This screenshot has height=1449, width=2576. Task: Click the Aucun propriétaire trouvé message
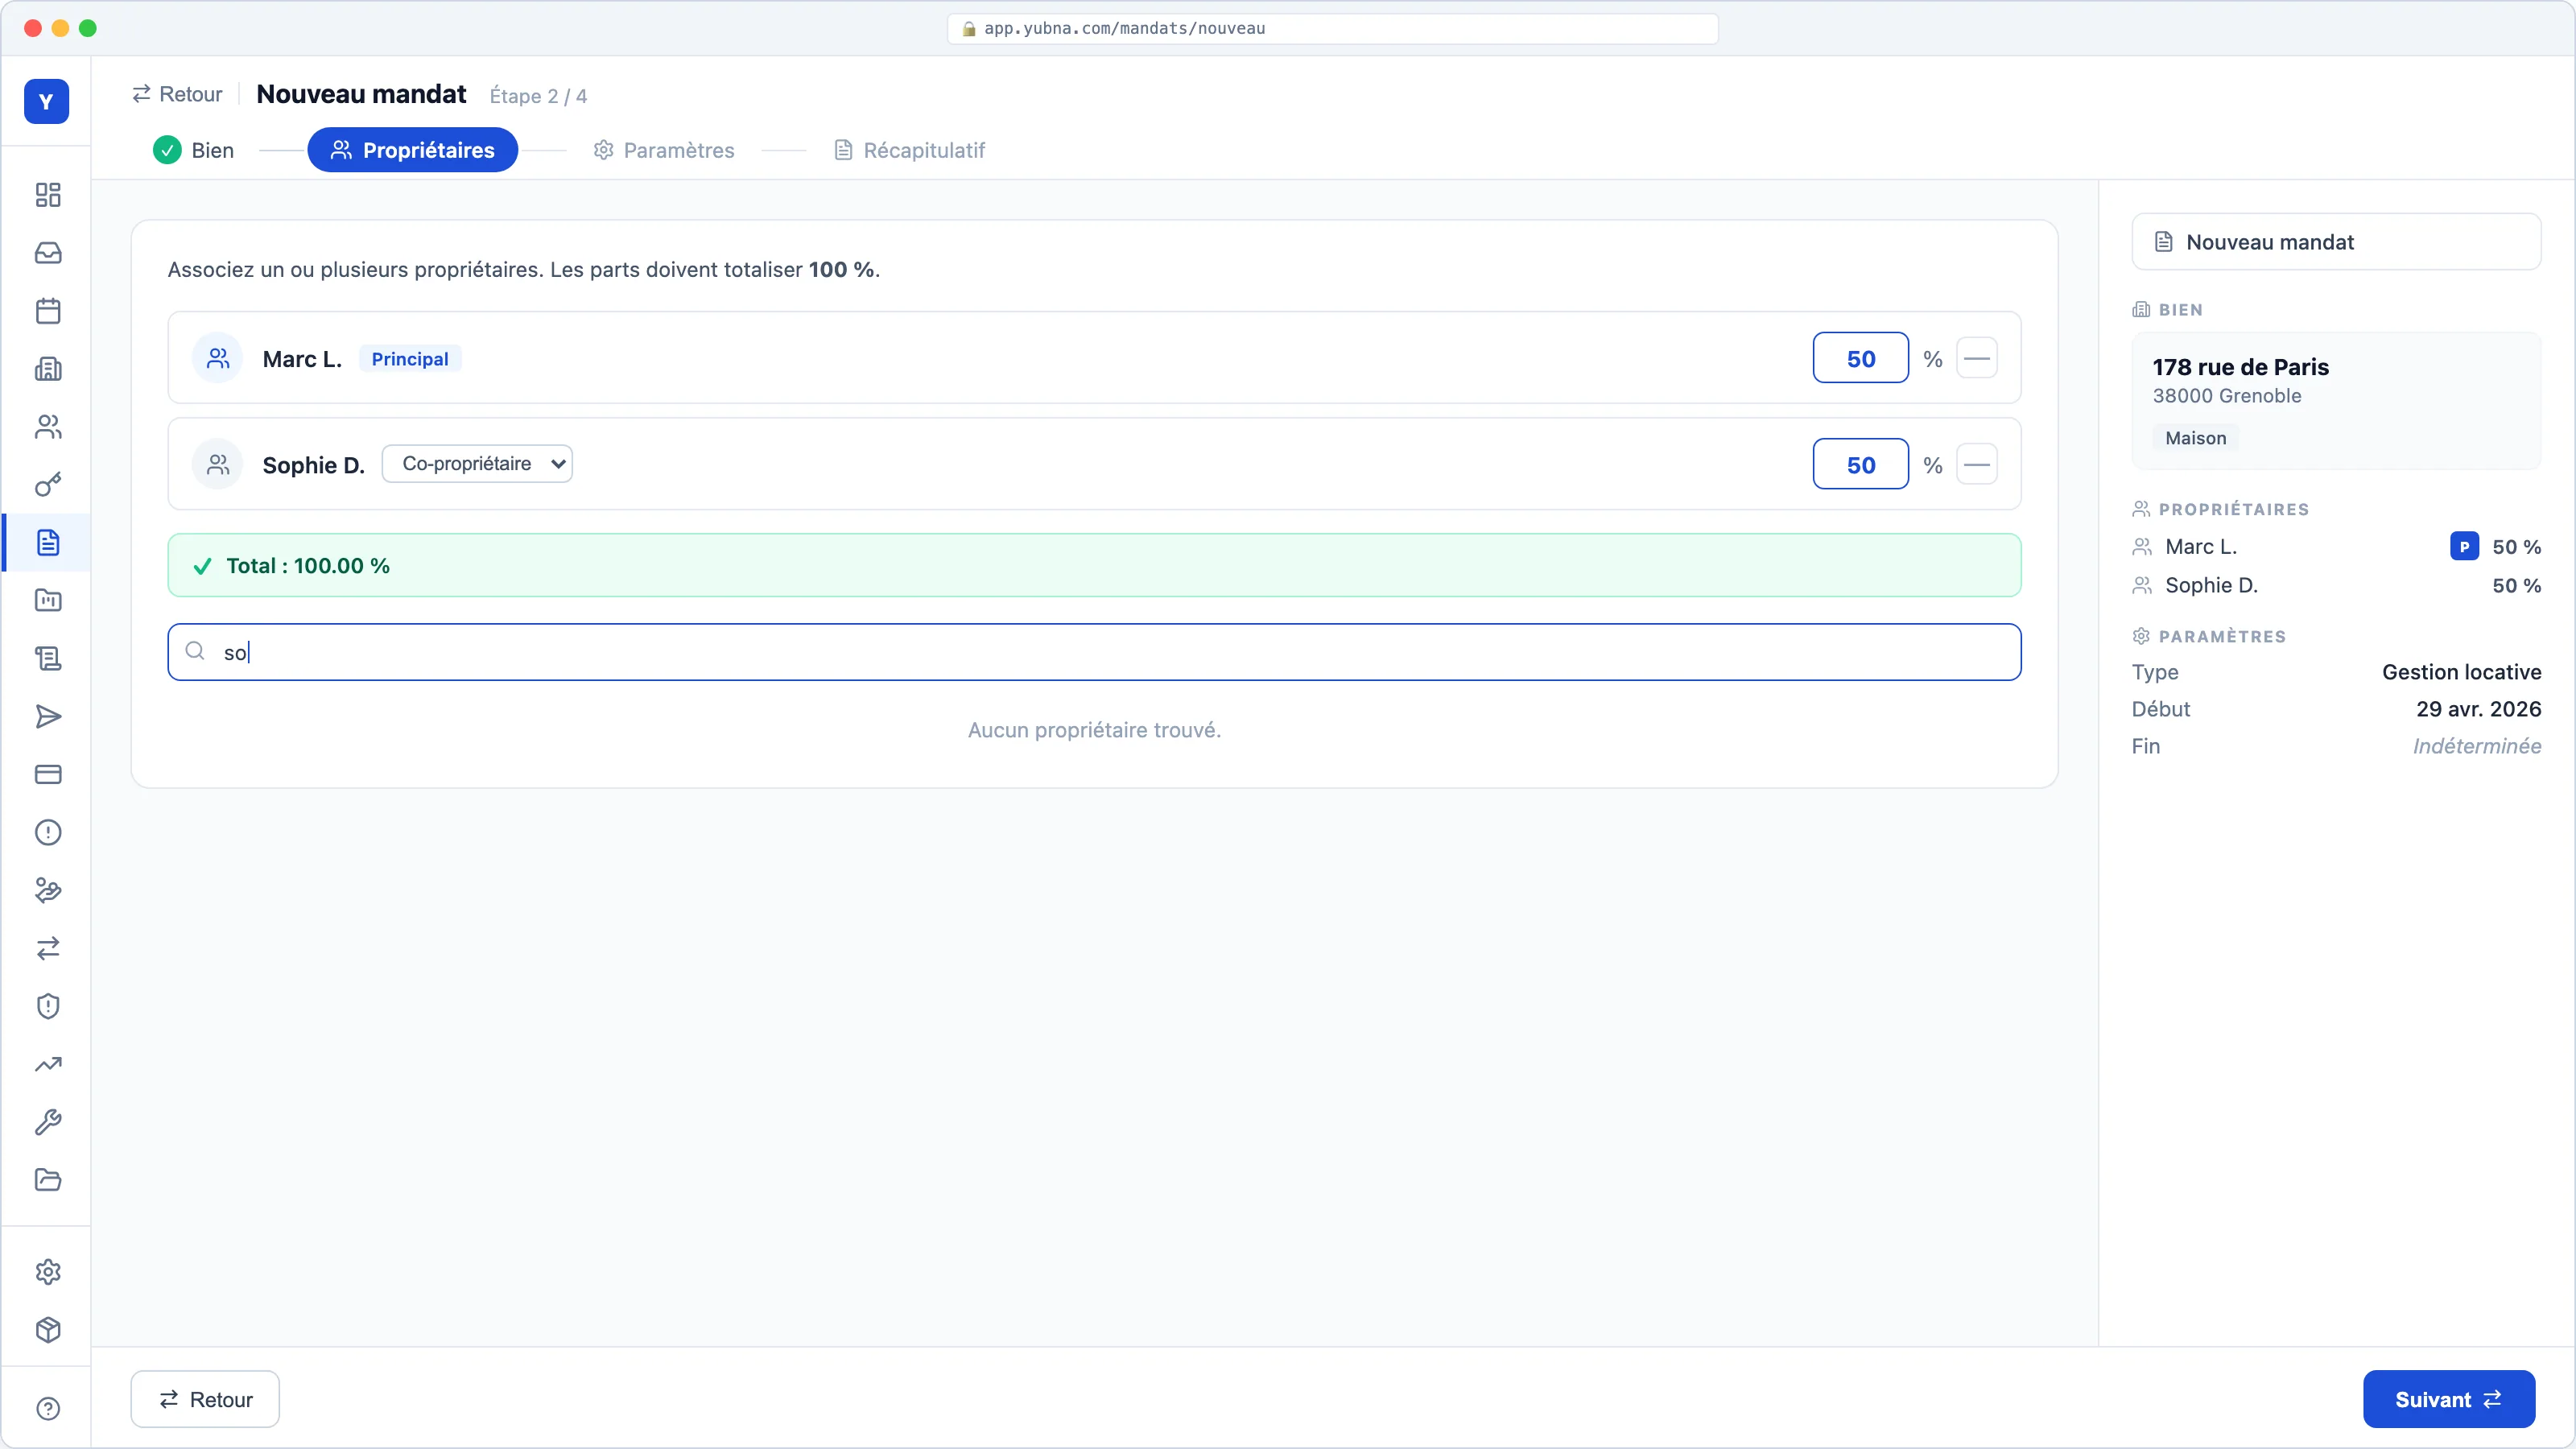(1094, 730)
